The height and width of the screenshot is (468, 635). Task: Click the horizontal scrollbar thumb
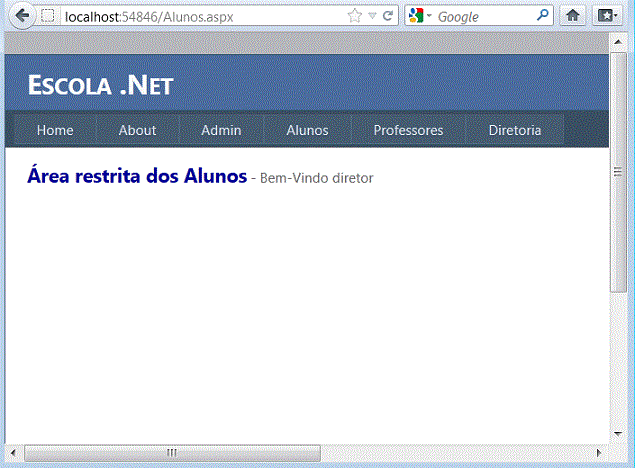click(x=172, y=453)
